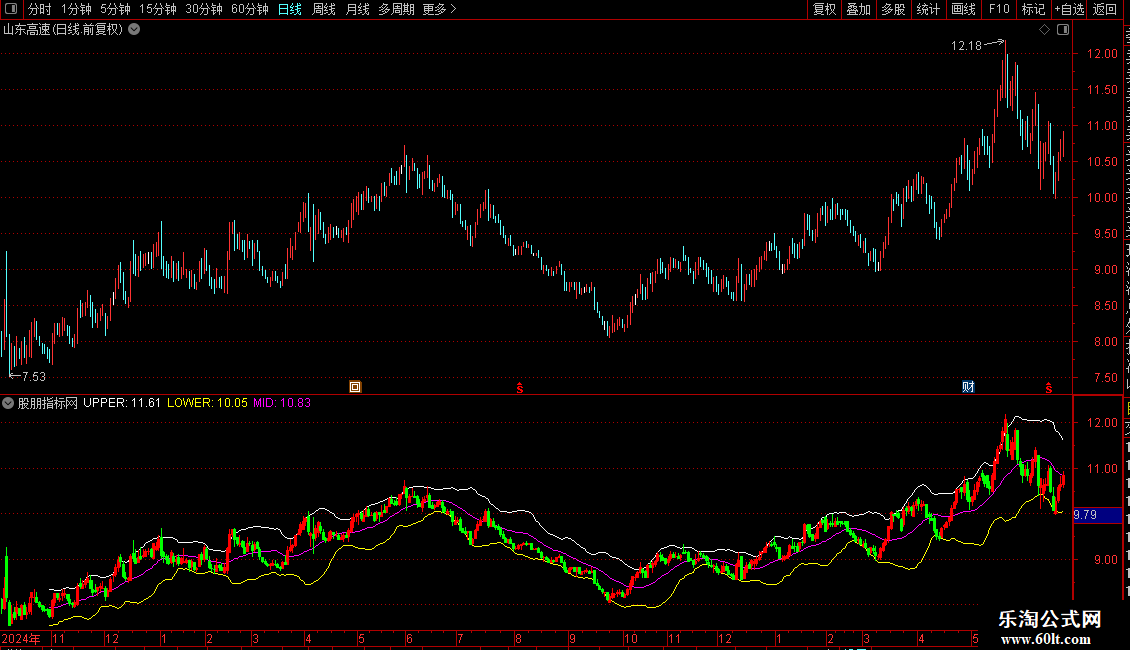Select the 30分钟 period

point(204,9)
